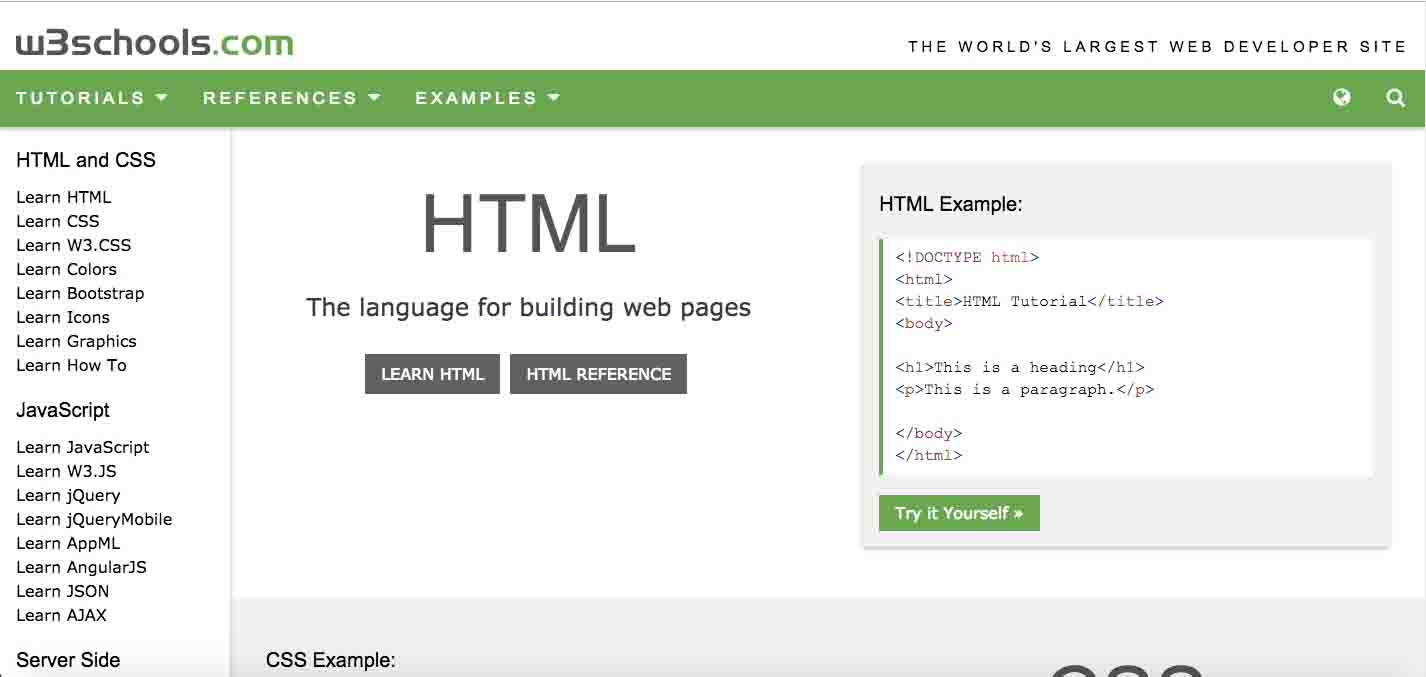Open Learn How To sidebar link

click(x=72, y=365)
